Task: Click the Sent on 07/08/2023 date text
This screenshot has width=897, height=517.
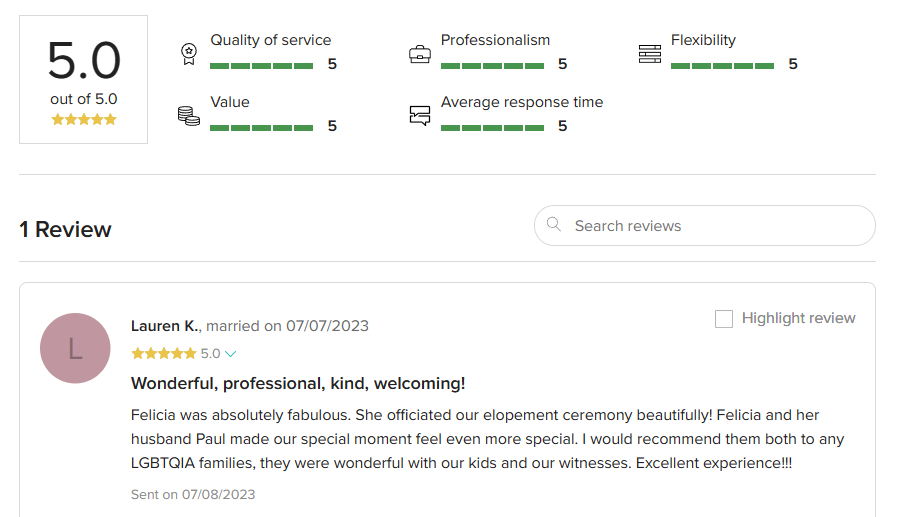Action: (x=193, y=495)
